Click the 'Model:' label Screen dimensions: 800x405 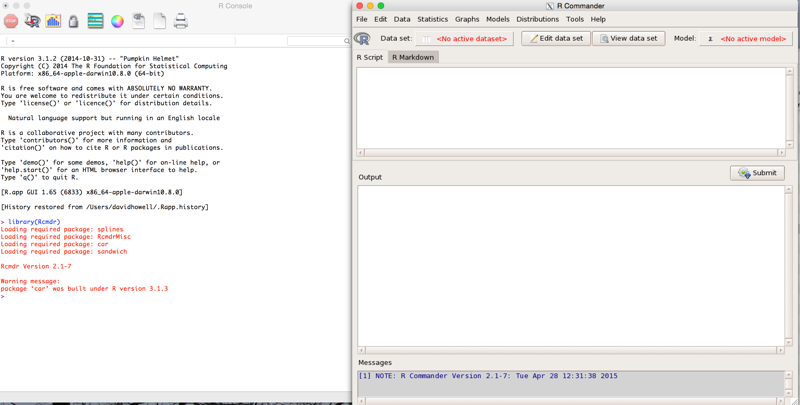pos(685,38)
